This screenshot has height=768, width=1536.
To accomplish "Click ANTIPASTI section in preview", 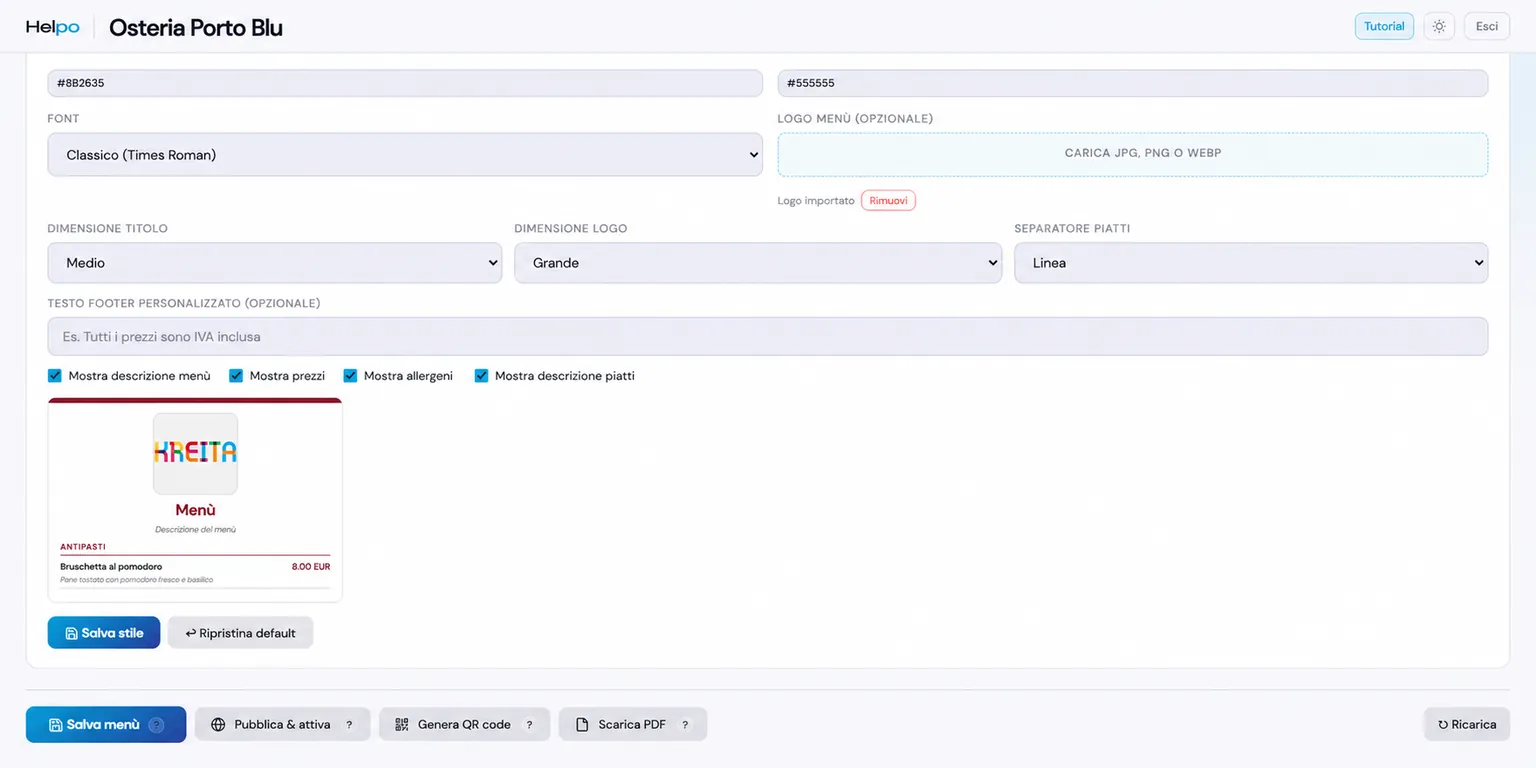I will pos(83,547).
